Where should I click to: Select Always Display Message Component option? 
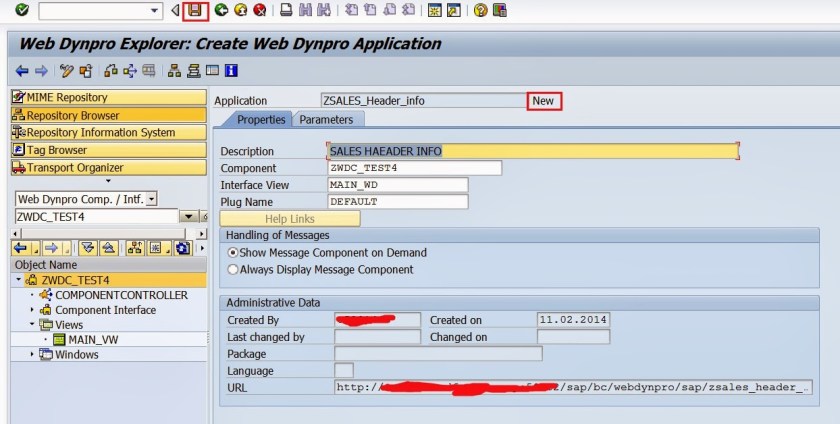pyautogui.click(x=233, y=269)
